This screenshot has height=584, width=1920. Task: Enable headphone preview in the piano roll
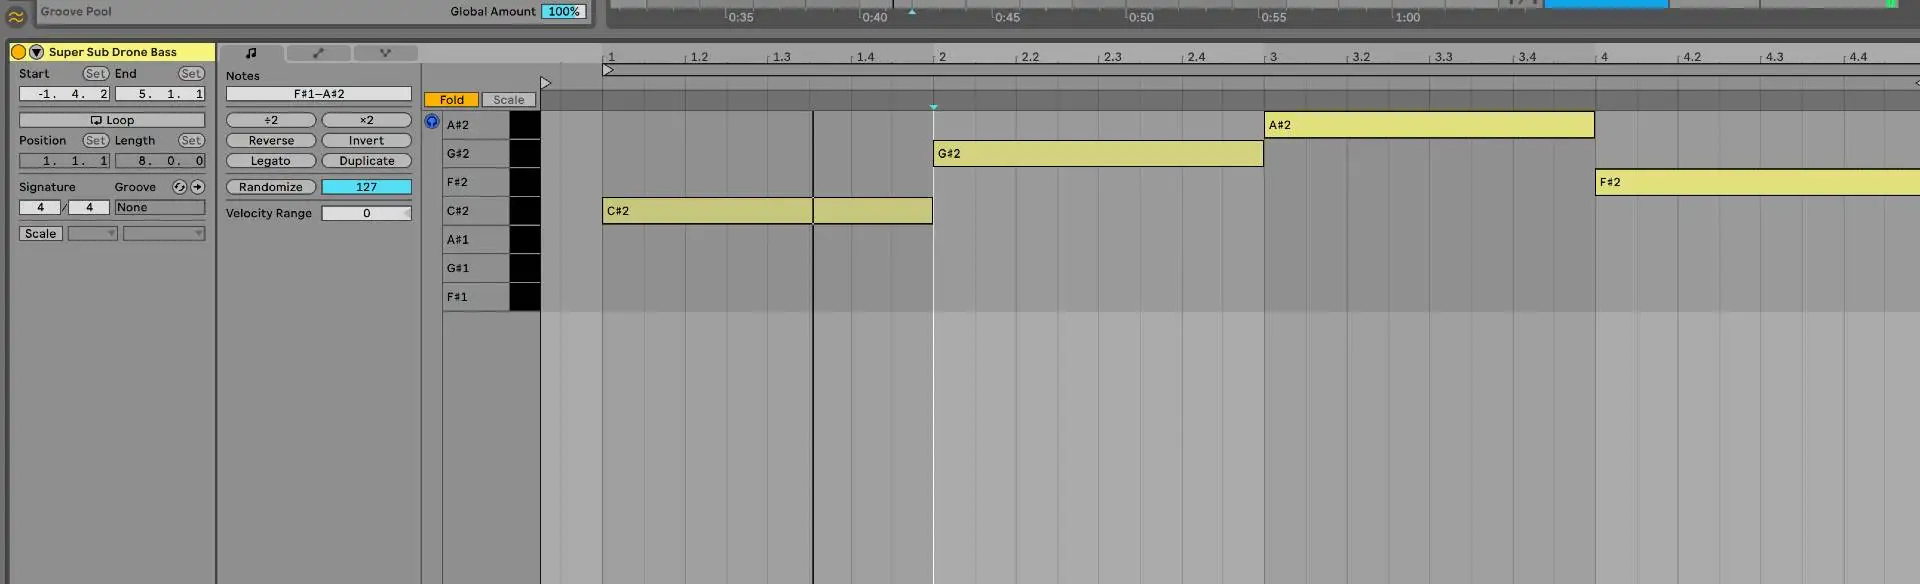point(432,122)
